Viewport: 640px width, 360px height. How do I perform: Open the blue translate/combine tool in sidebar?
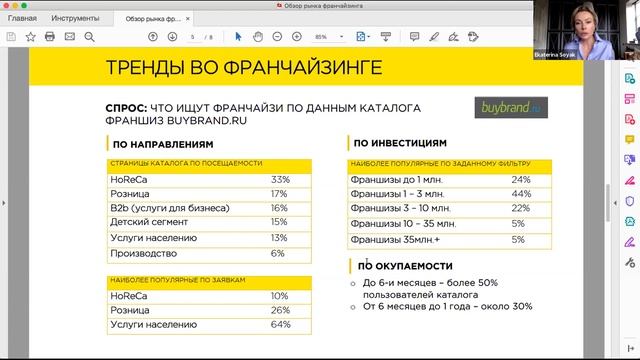[x=630, y=160]
